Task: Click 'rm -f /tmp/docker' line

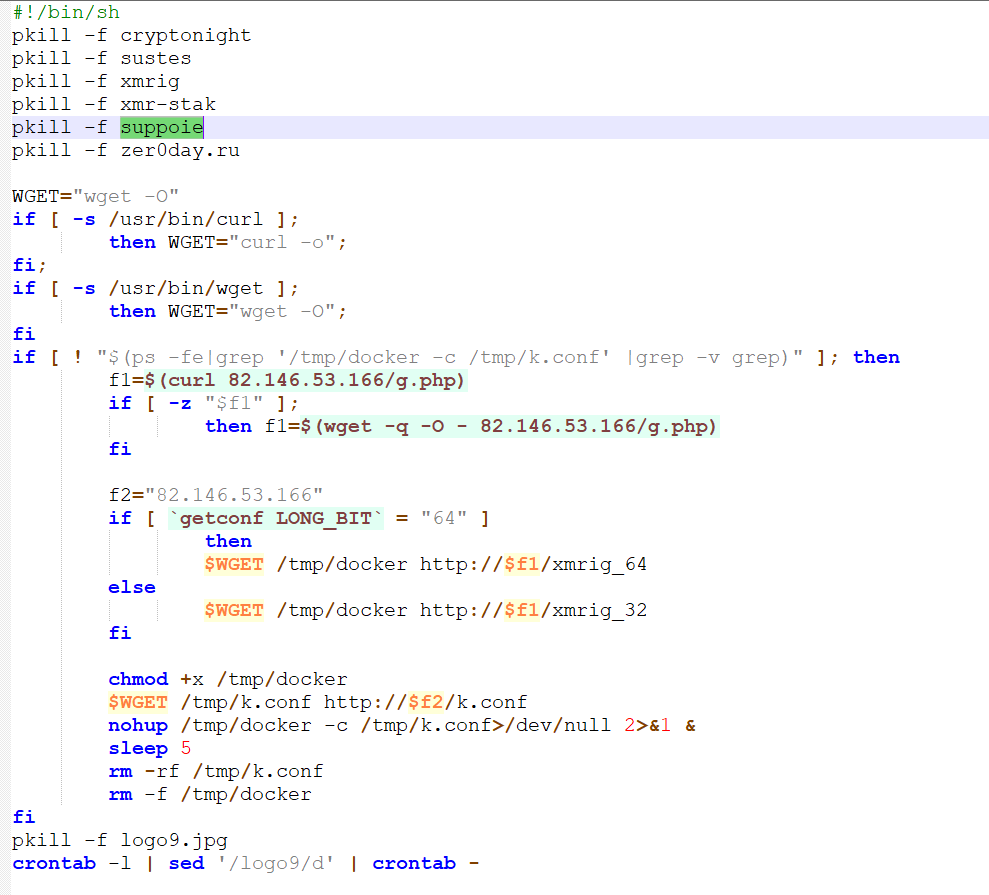Action: 210,794
